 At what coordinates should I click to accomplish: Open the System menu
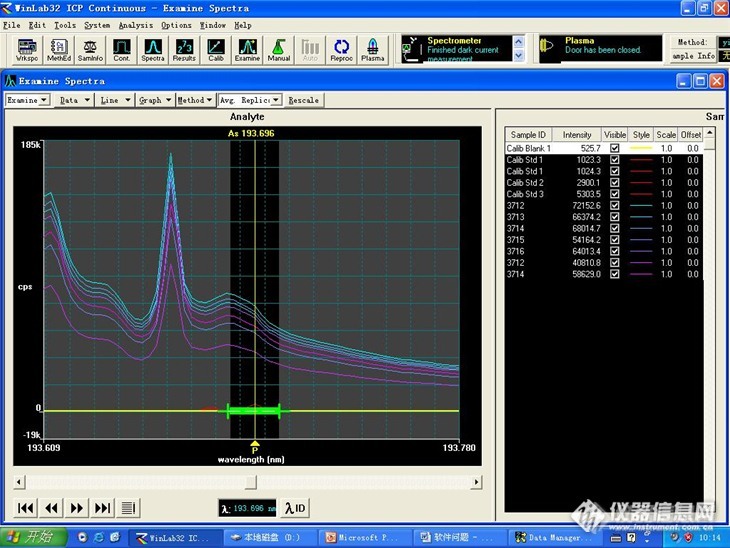97,25
